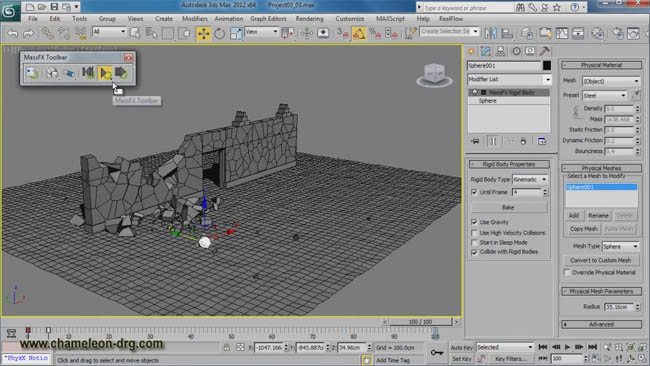Click MassFX constraint icon

[x=69, y=73]
